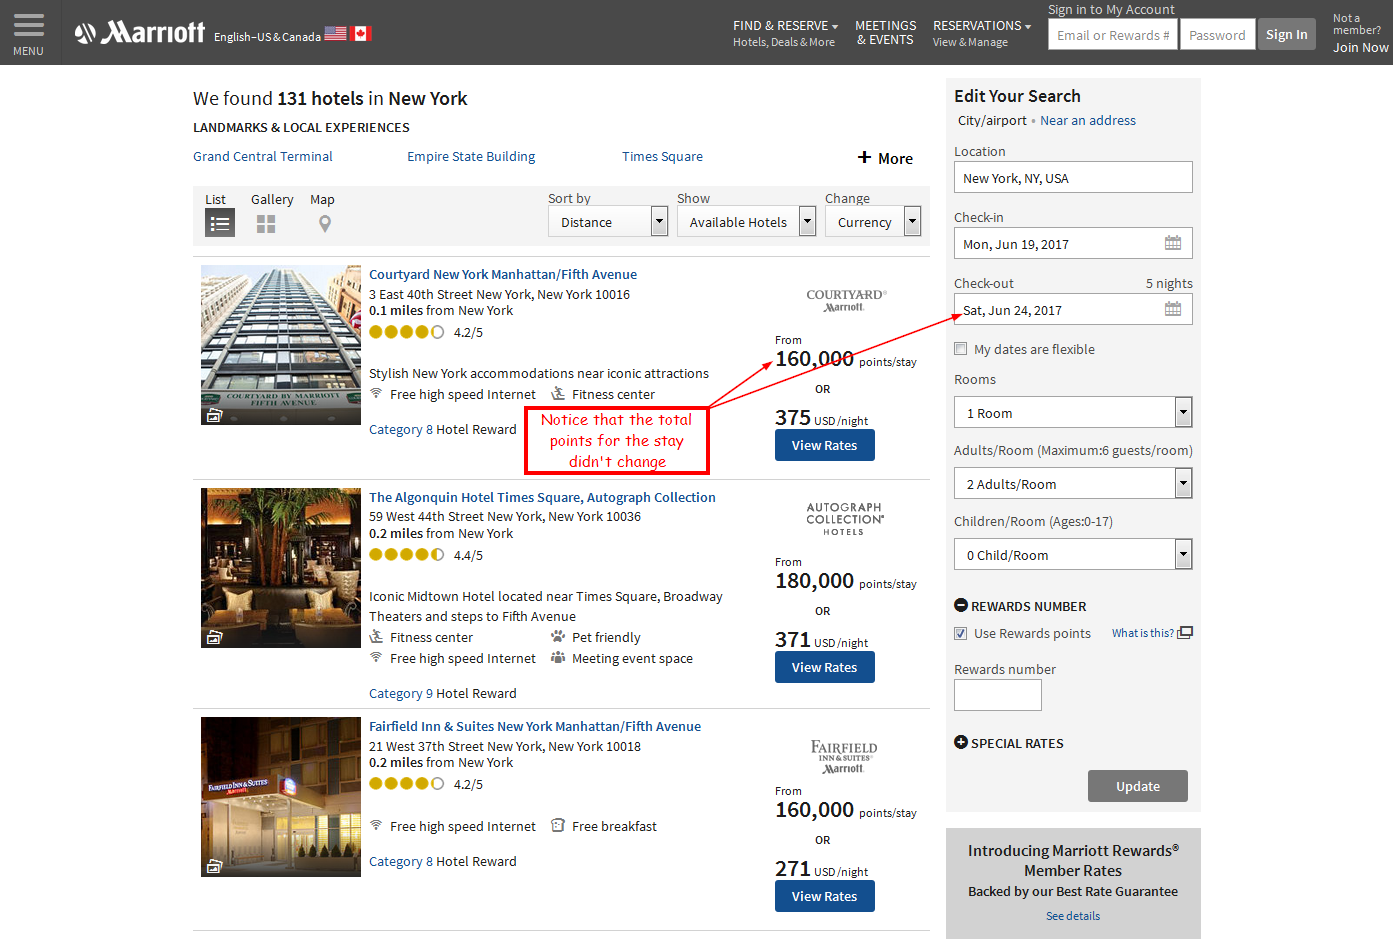This screenshot has width=1393, height=939.
Task: Open the Check-out calendar icon
Action: (1173, 309)
